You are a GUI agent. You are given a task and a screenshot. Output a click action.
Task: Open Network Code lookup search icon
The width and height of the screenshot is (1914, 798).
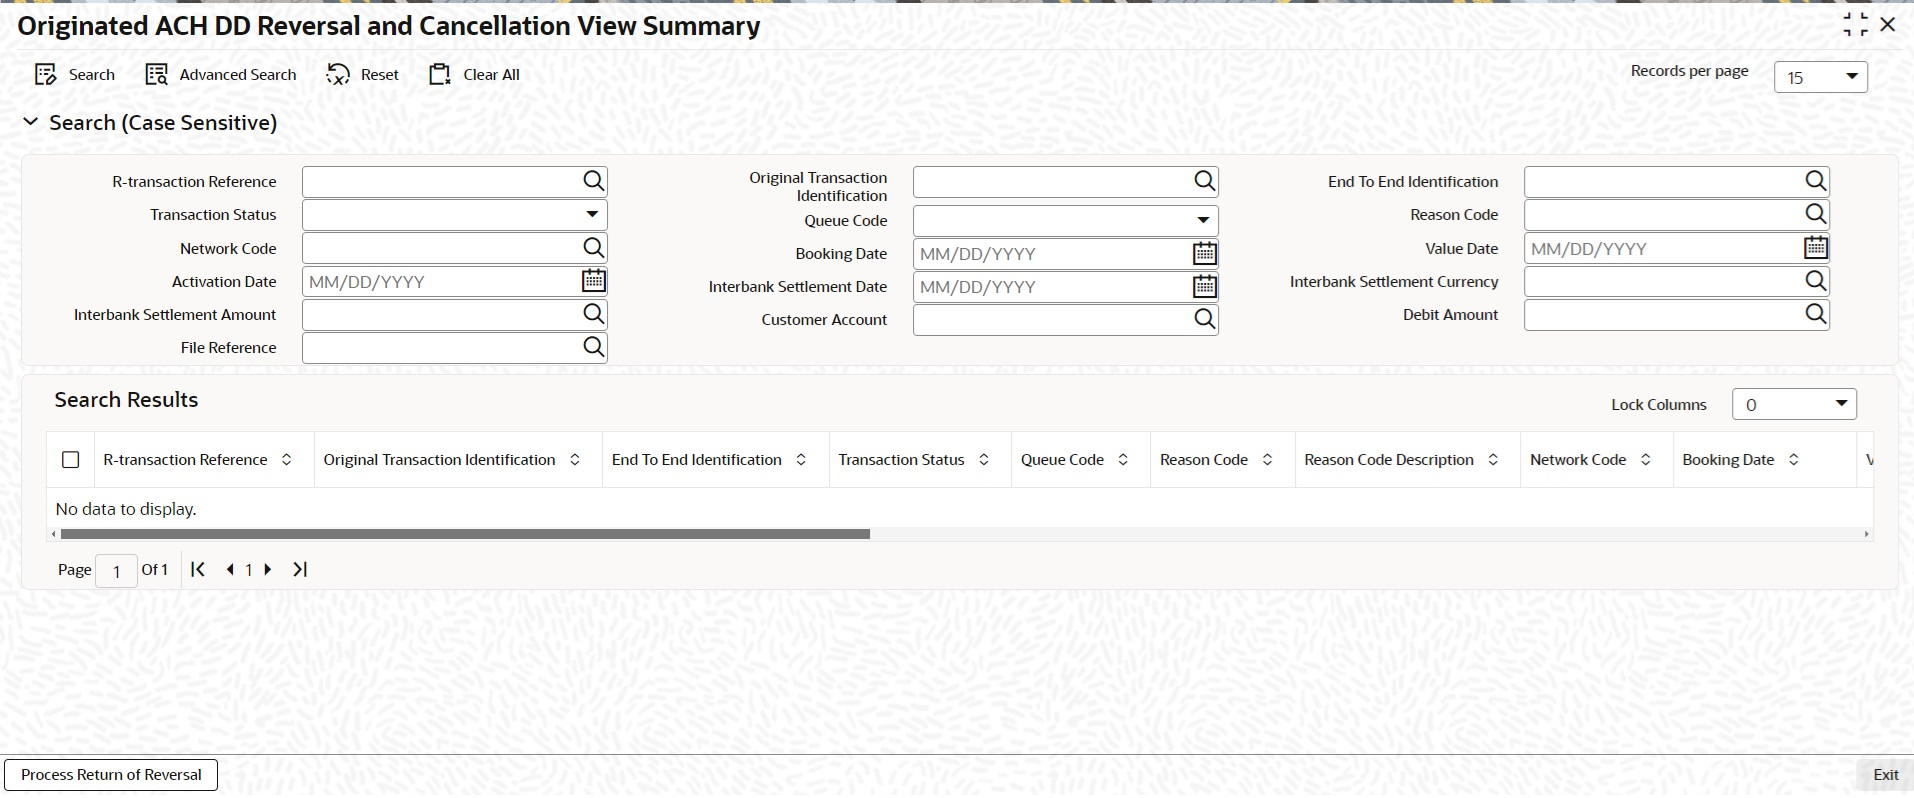[593, 247]
